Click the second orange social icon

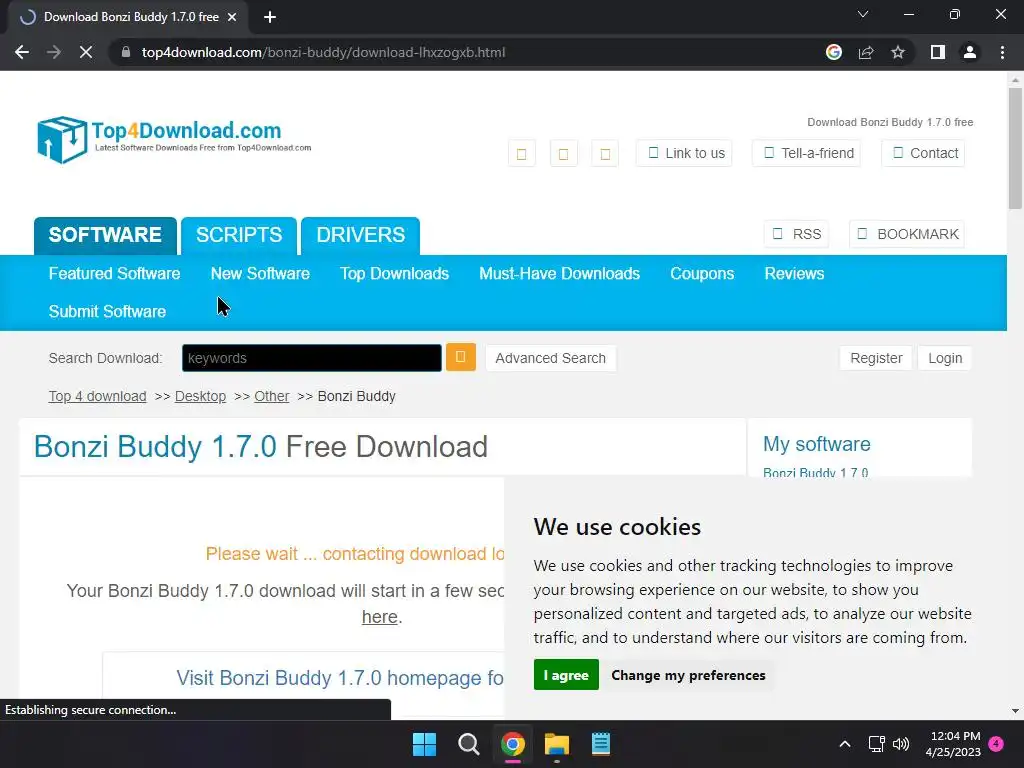click(564, 153)
